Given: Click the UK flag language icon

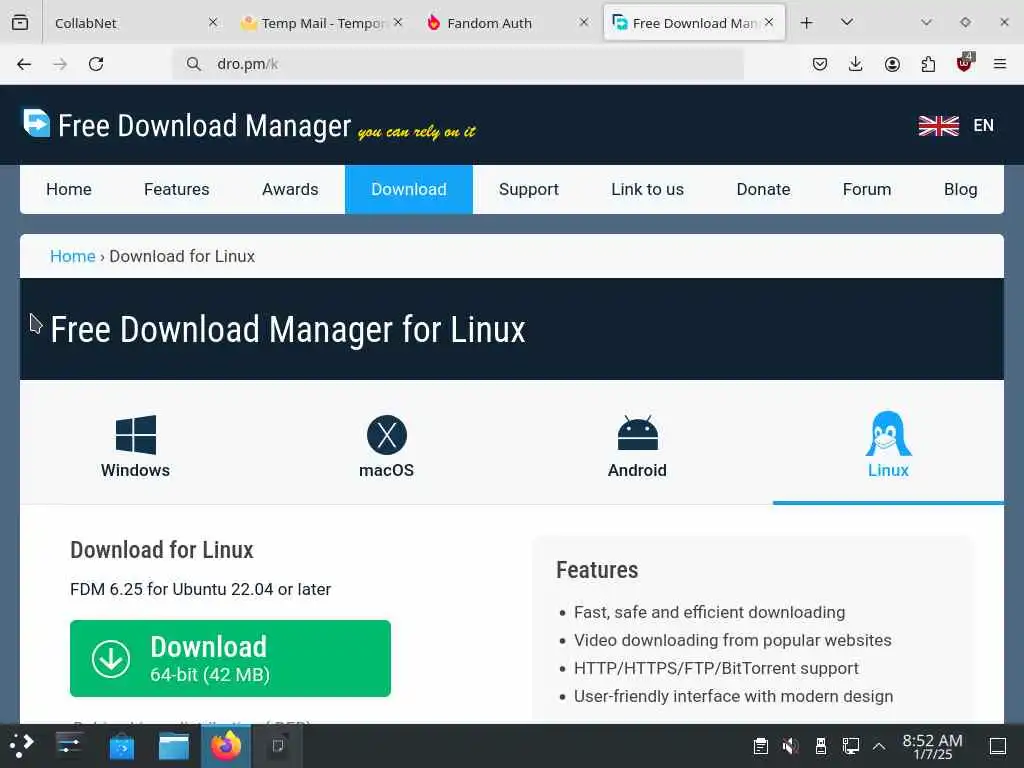Looking at the screenshot, I should (x=938, y=125).
